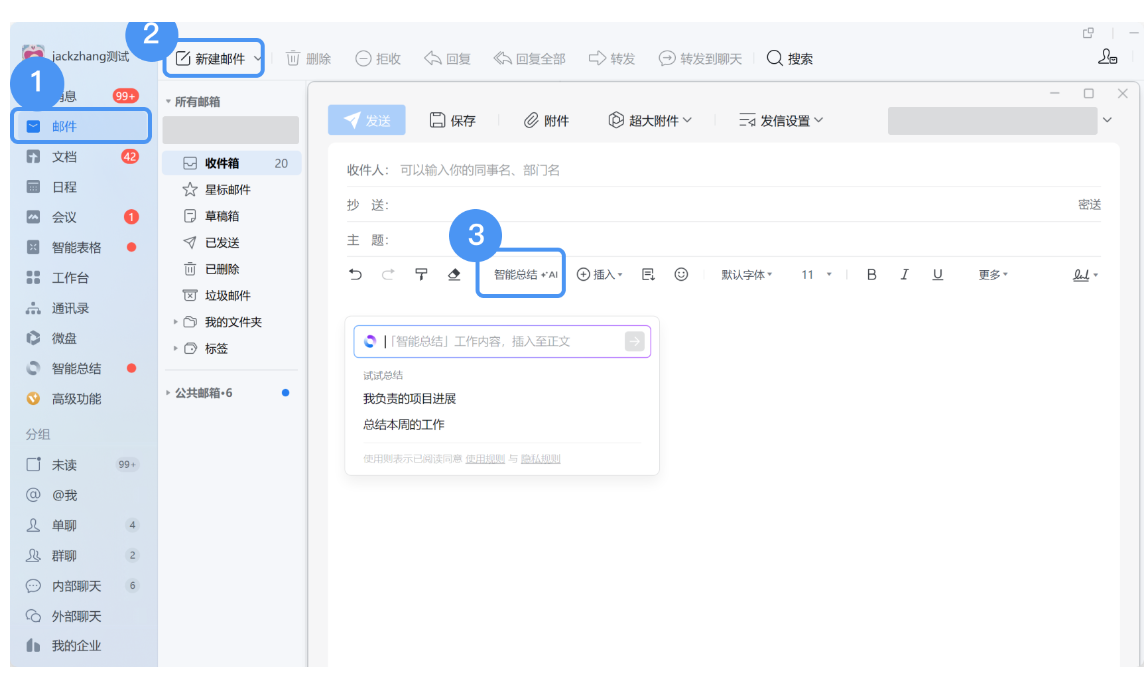Click the 微盘 drive icon
Image resolution: width=1148 pixels, height=688 pixels.
coord(33,338)
